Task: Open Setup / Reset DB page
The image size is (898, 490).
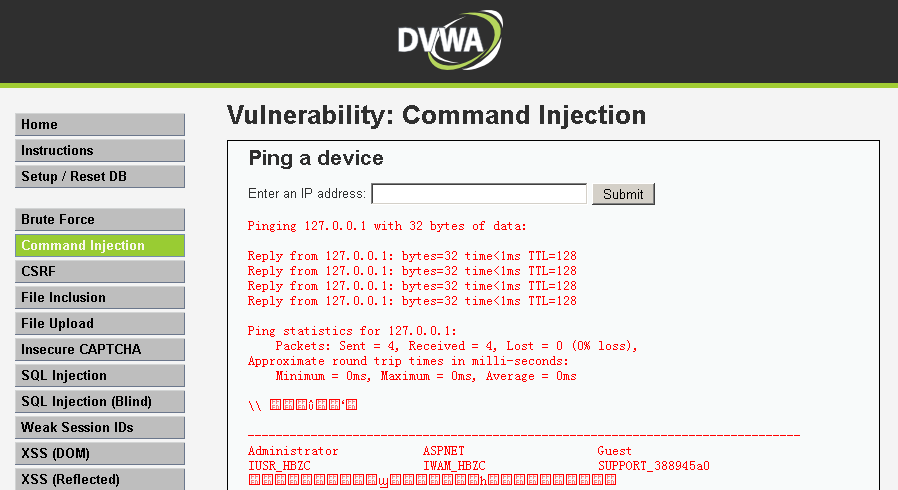Action: [x=100, y=177]
